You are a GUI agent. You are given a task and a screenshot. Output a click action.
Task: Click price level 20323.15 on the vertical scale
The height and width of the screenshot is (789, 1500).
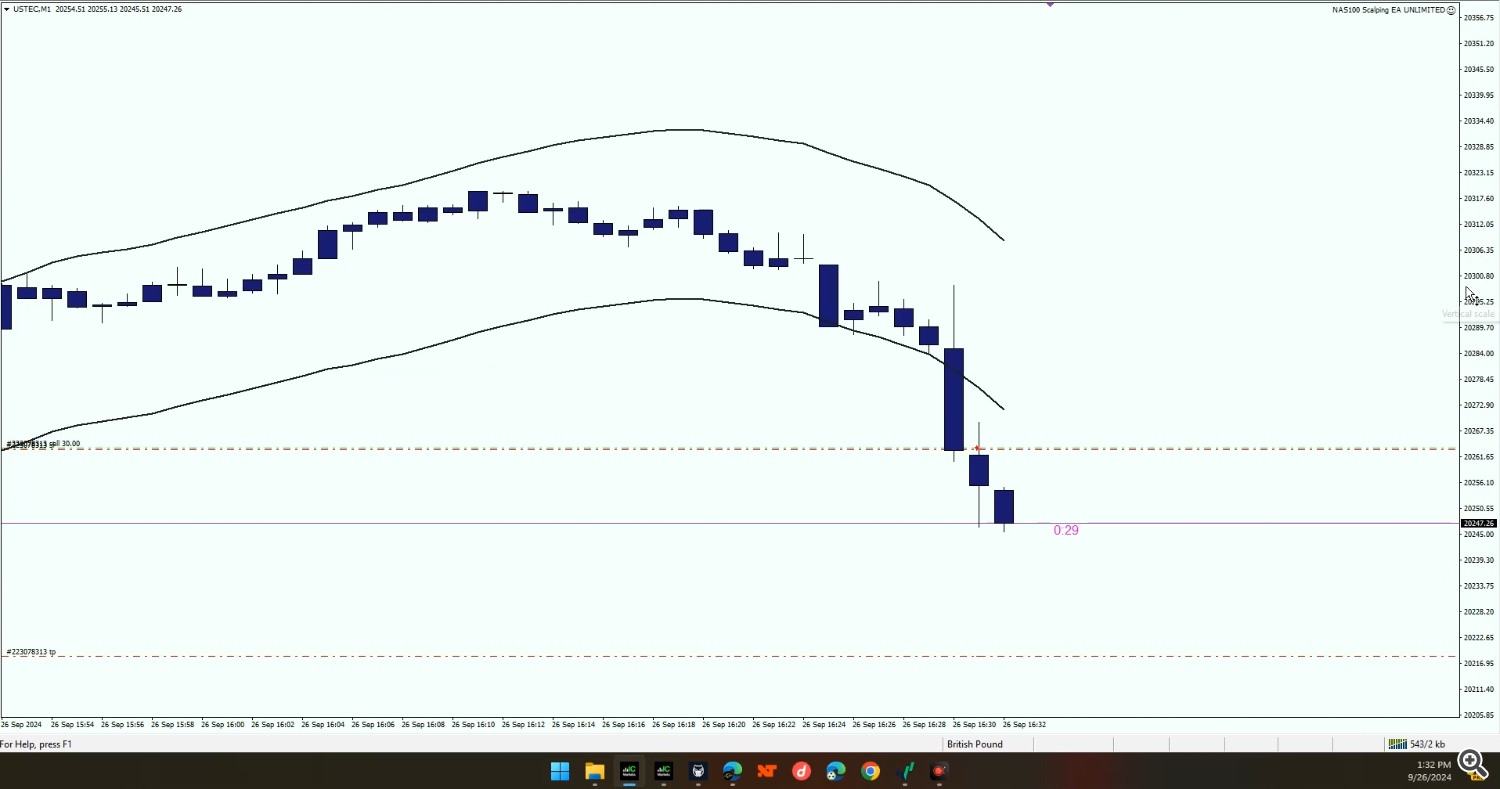pyautogui.click(x=1478, y=173)
